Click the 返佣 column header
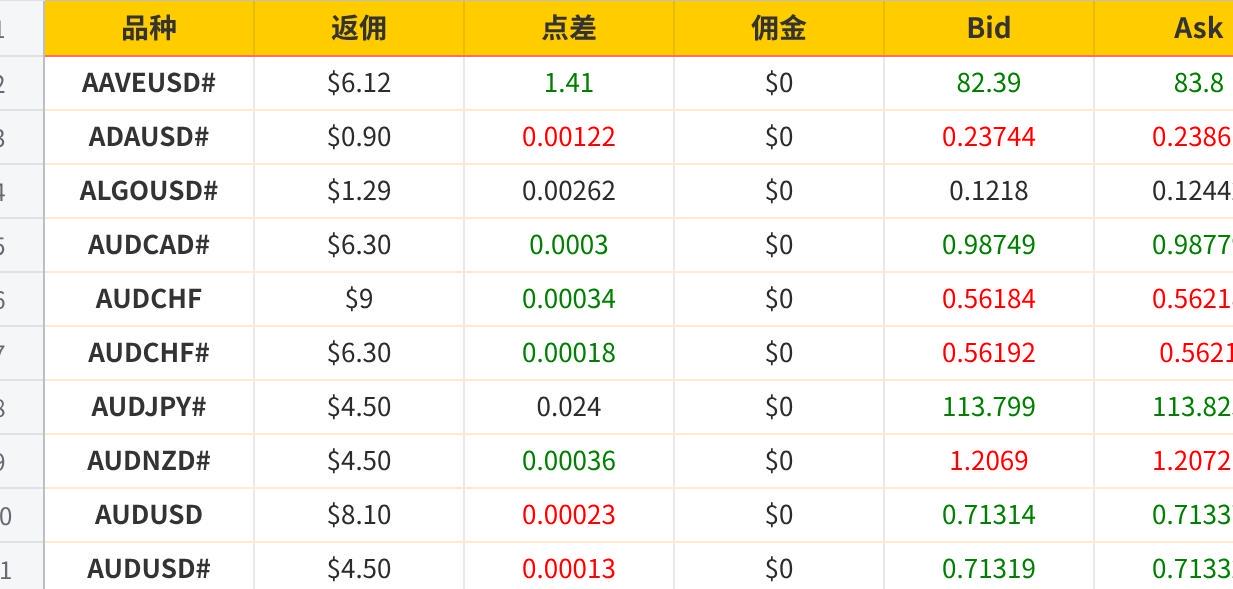The width and height of the screenshot is (1233, 589). 359,28
